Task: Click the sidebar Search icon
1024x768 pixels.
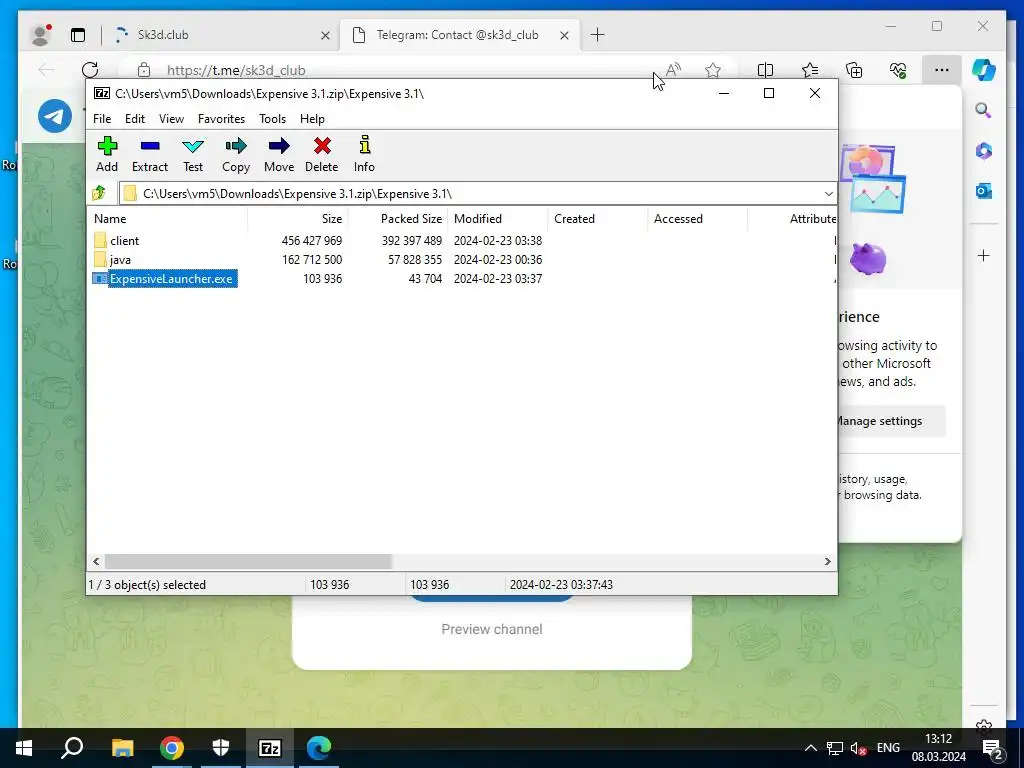Action: tap(984, 110)
